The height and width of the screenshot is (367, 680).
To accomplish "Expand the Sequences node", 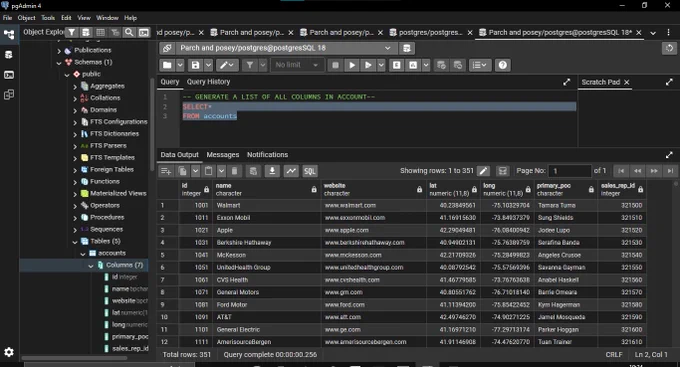I will click(x=75, y=230).
